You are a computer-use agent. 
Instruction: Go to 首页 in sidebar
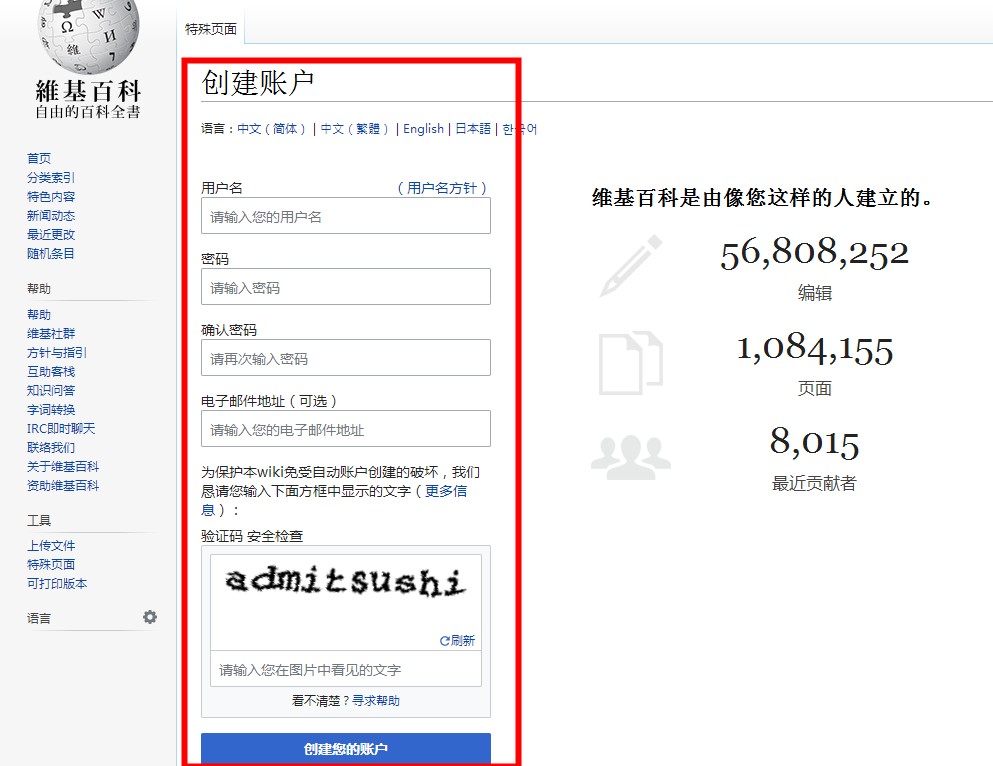pyautogui.click(x=39, y=158)
